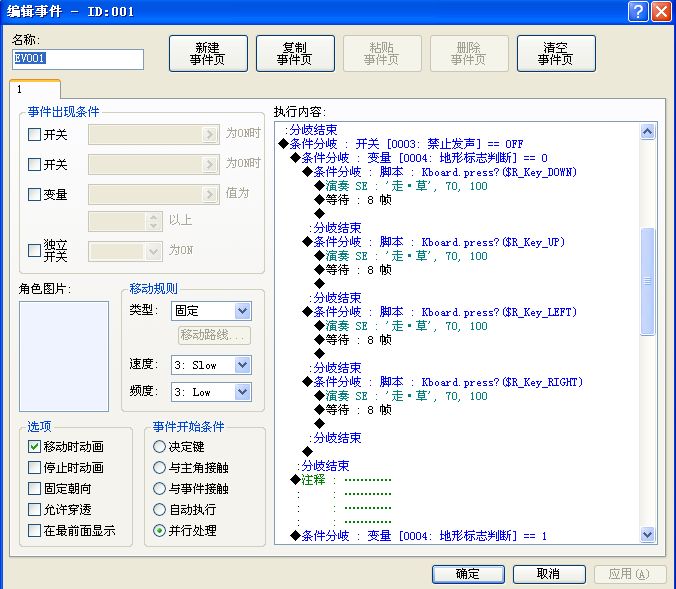Open the 速度 dropdown showing 3: Slow
676x589 pixels.
click(x=211, y=365)
